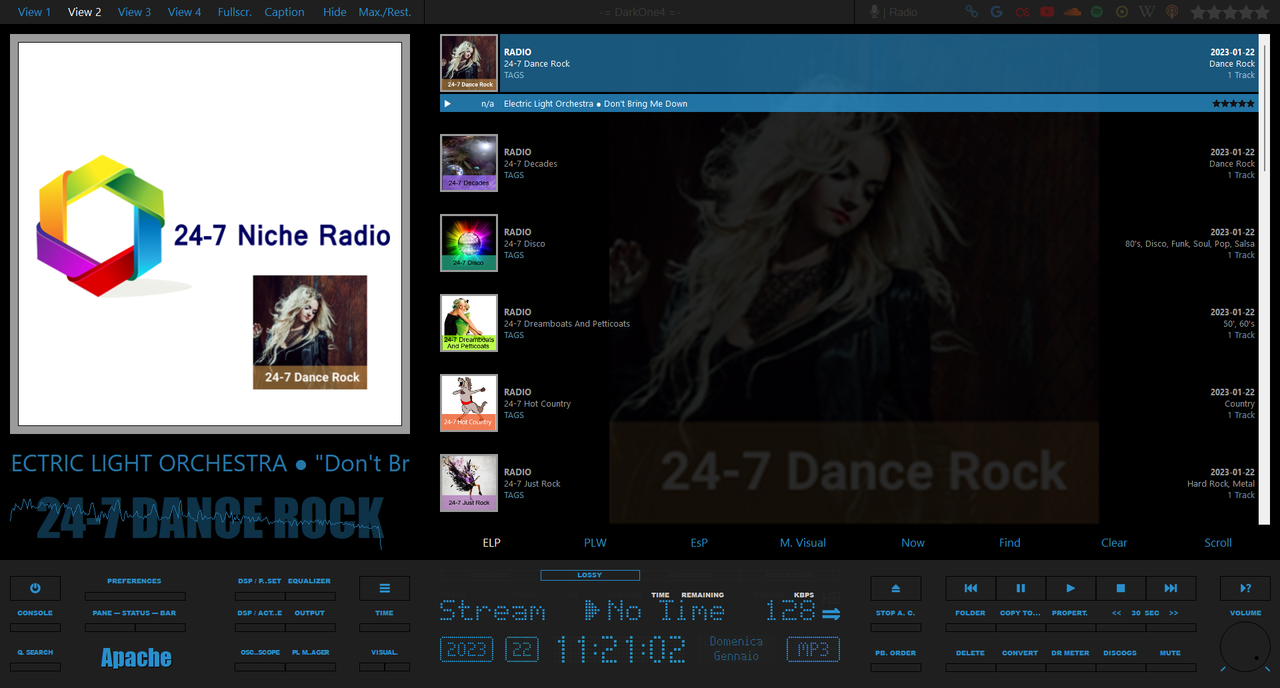The image size is (1280, 688).
Task: Toggle the Lossy indicator
Action: 590,575
